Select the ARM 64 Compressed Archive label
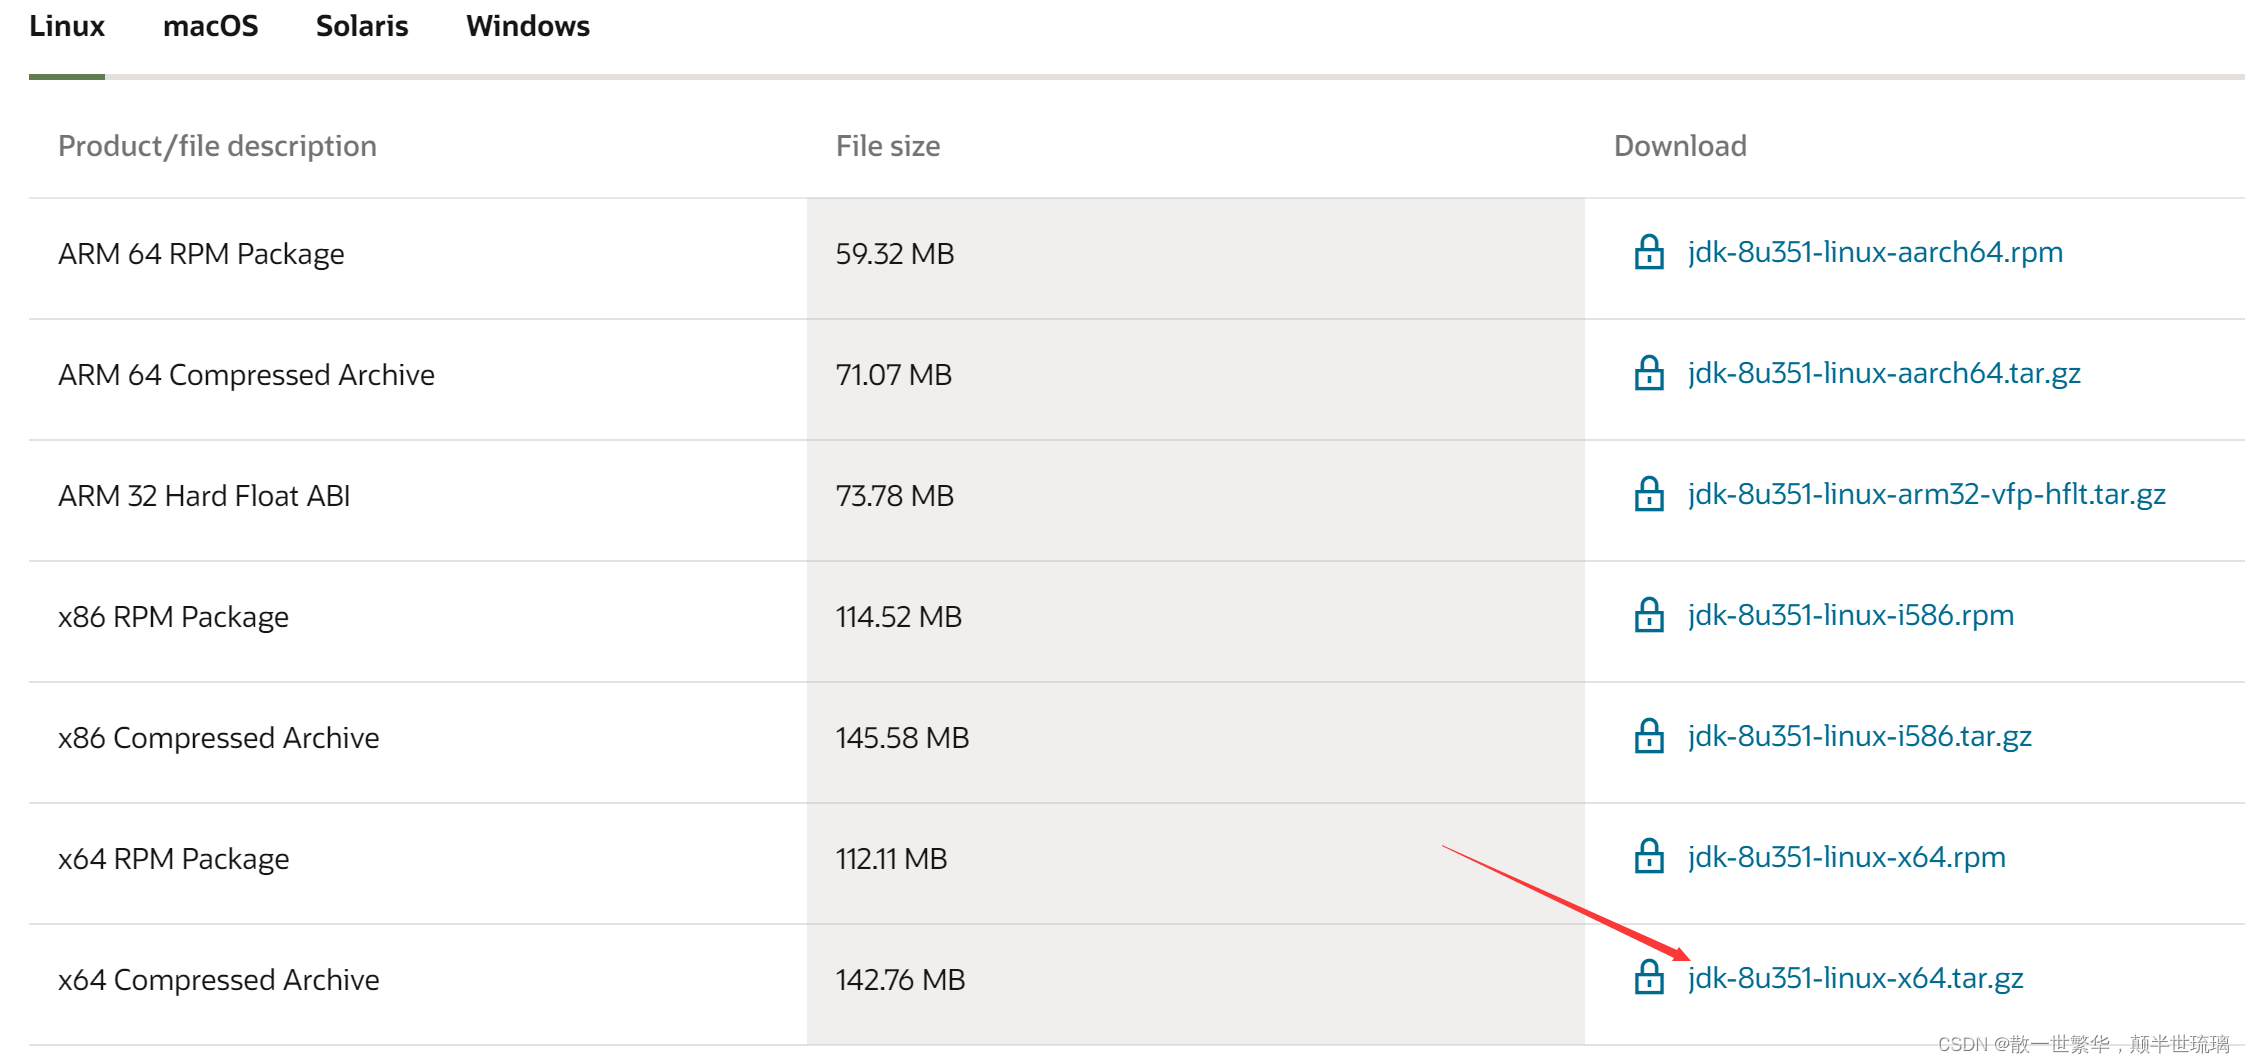The height and width of the screenshot is (1063, 2245). pos(246,375)
